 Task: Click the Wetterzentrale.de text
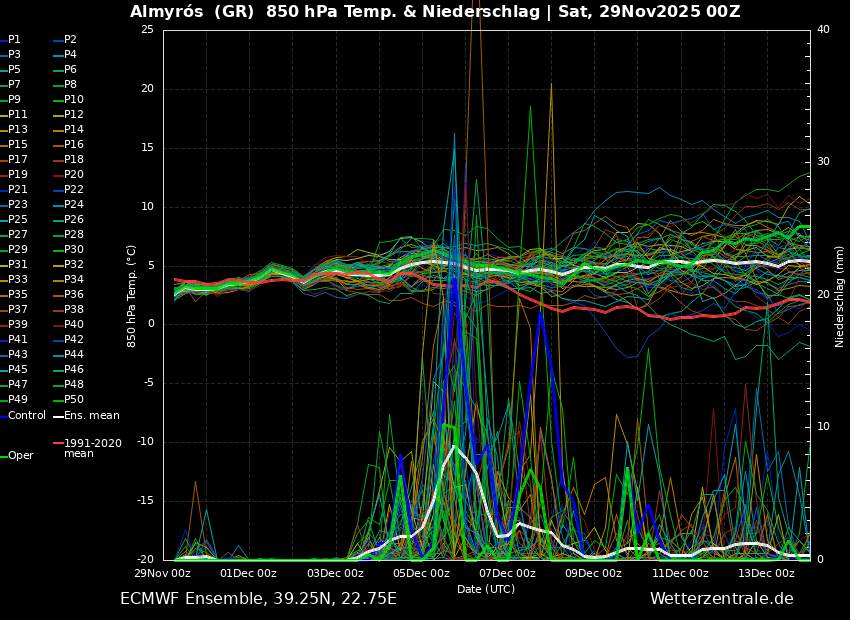(721, 599)
